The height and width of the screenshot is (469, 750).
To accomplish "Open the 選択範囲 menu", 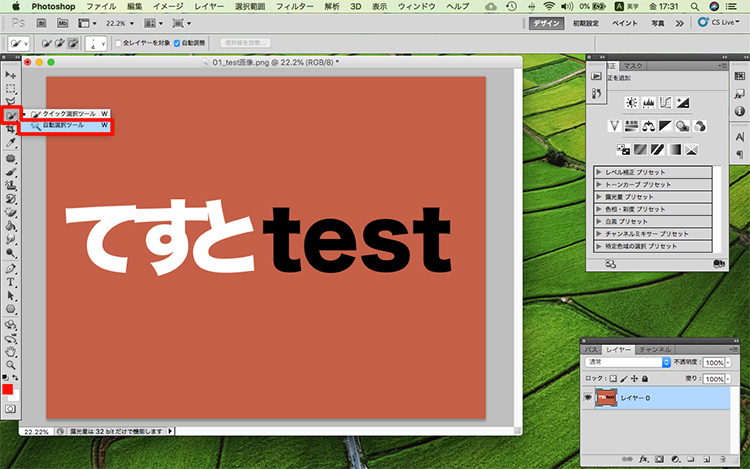I will (250, 6).
